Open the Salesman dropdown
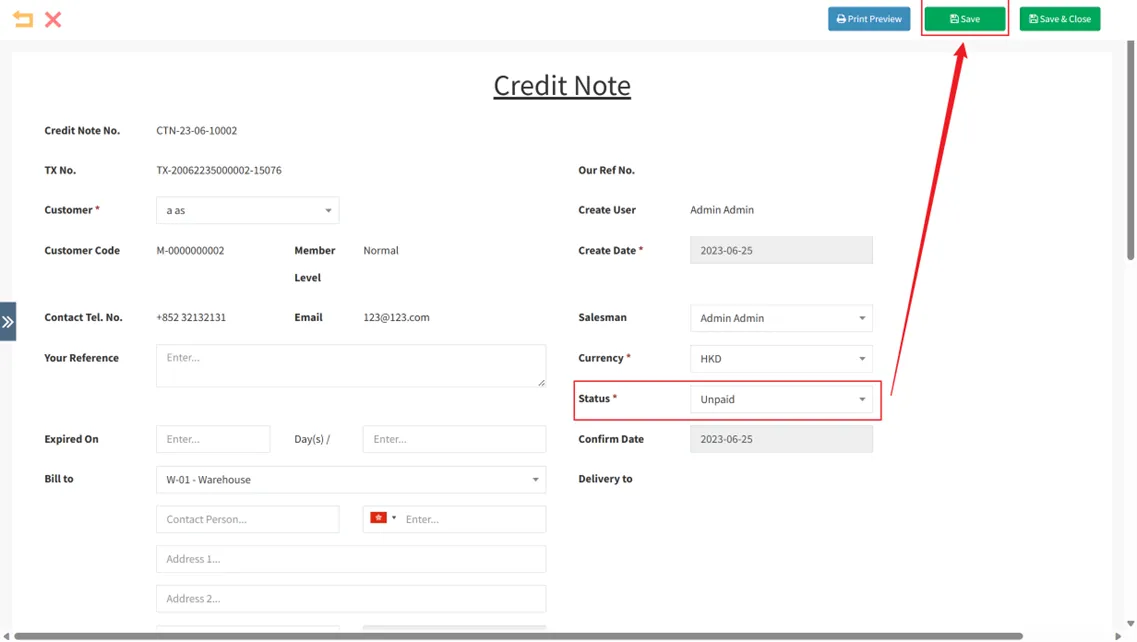The width and height of the screenshot is (1137, 642). coord(780,318)
